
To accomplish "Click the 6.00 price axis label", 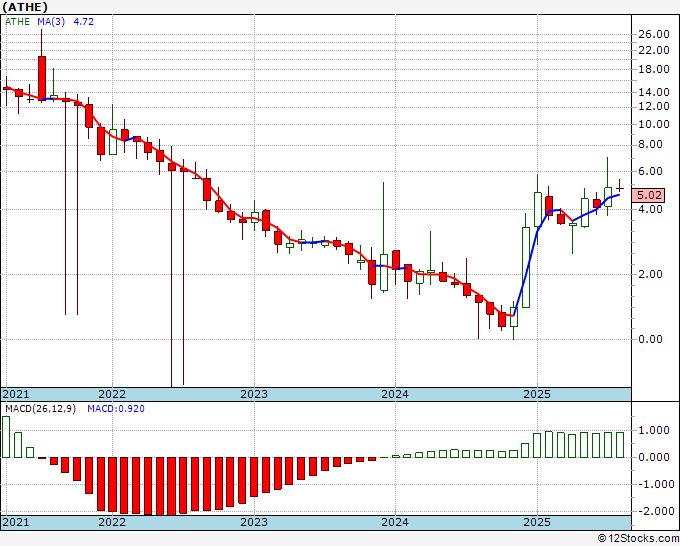I will coord(651,171).
